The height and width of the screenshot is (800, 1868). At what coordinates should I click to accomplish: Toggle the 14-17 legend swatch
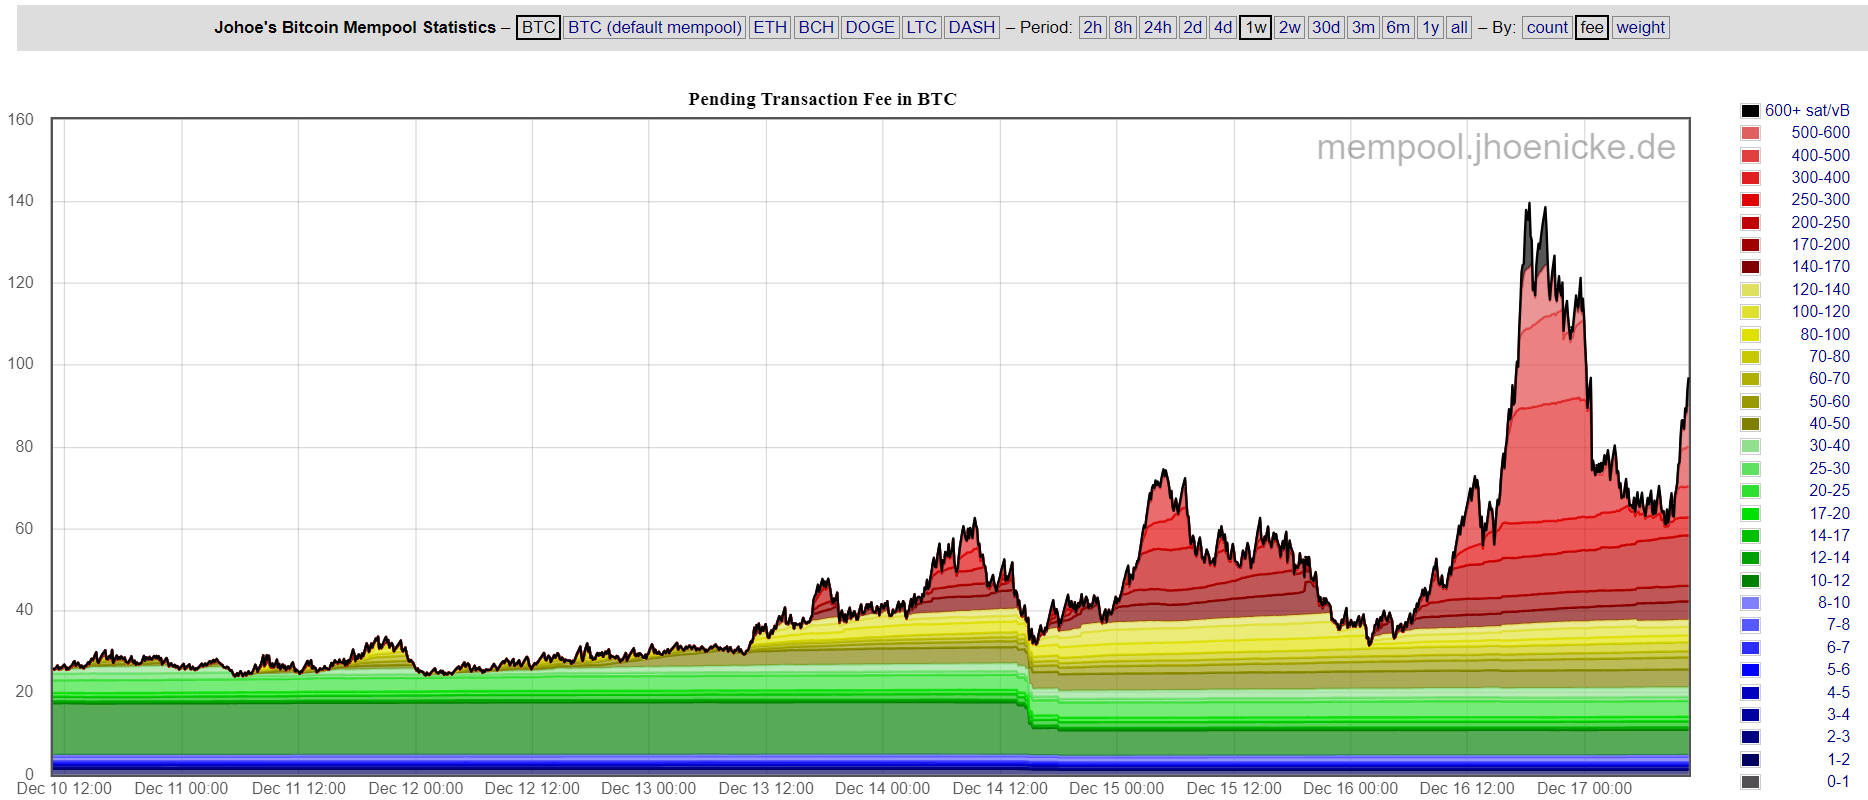point(1750,536)
